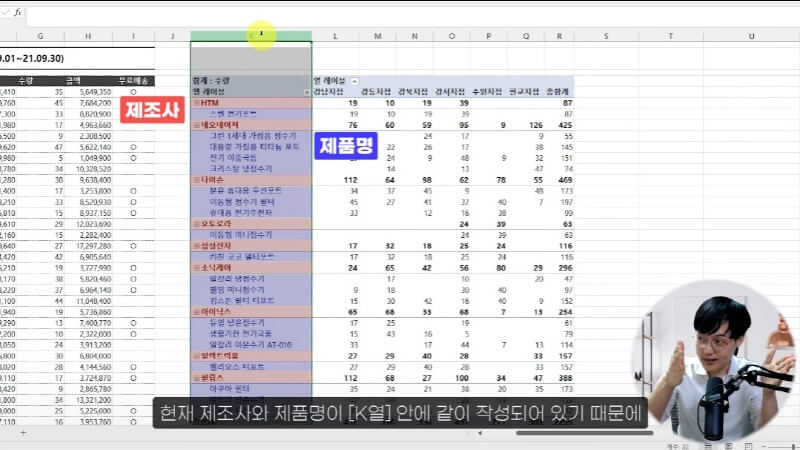
Task: Click the fx insert function icon
Action: pyautogui.click(x=17, y=12)
